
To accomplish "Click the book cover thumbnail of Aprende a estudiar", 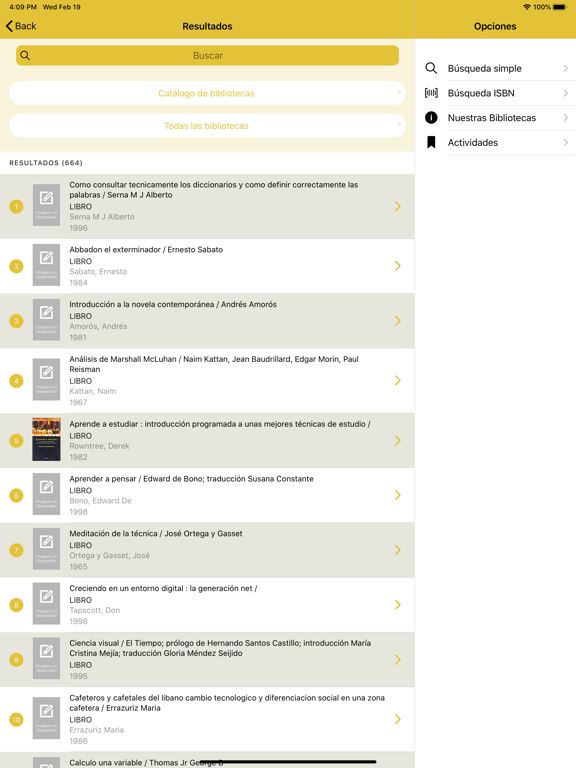I will (x=47, y=439).
